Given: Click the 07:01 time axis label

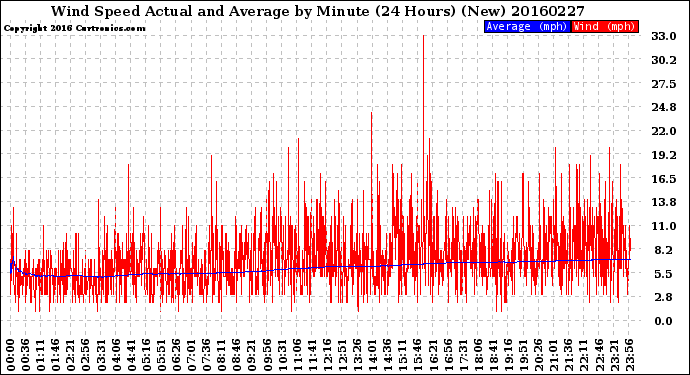Looking at the screenshot, I should point(192,355).
